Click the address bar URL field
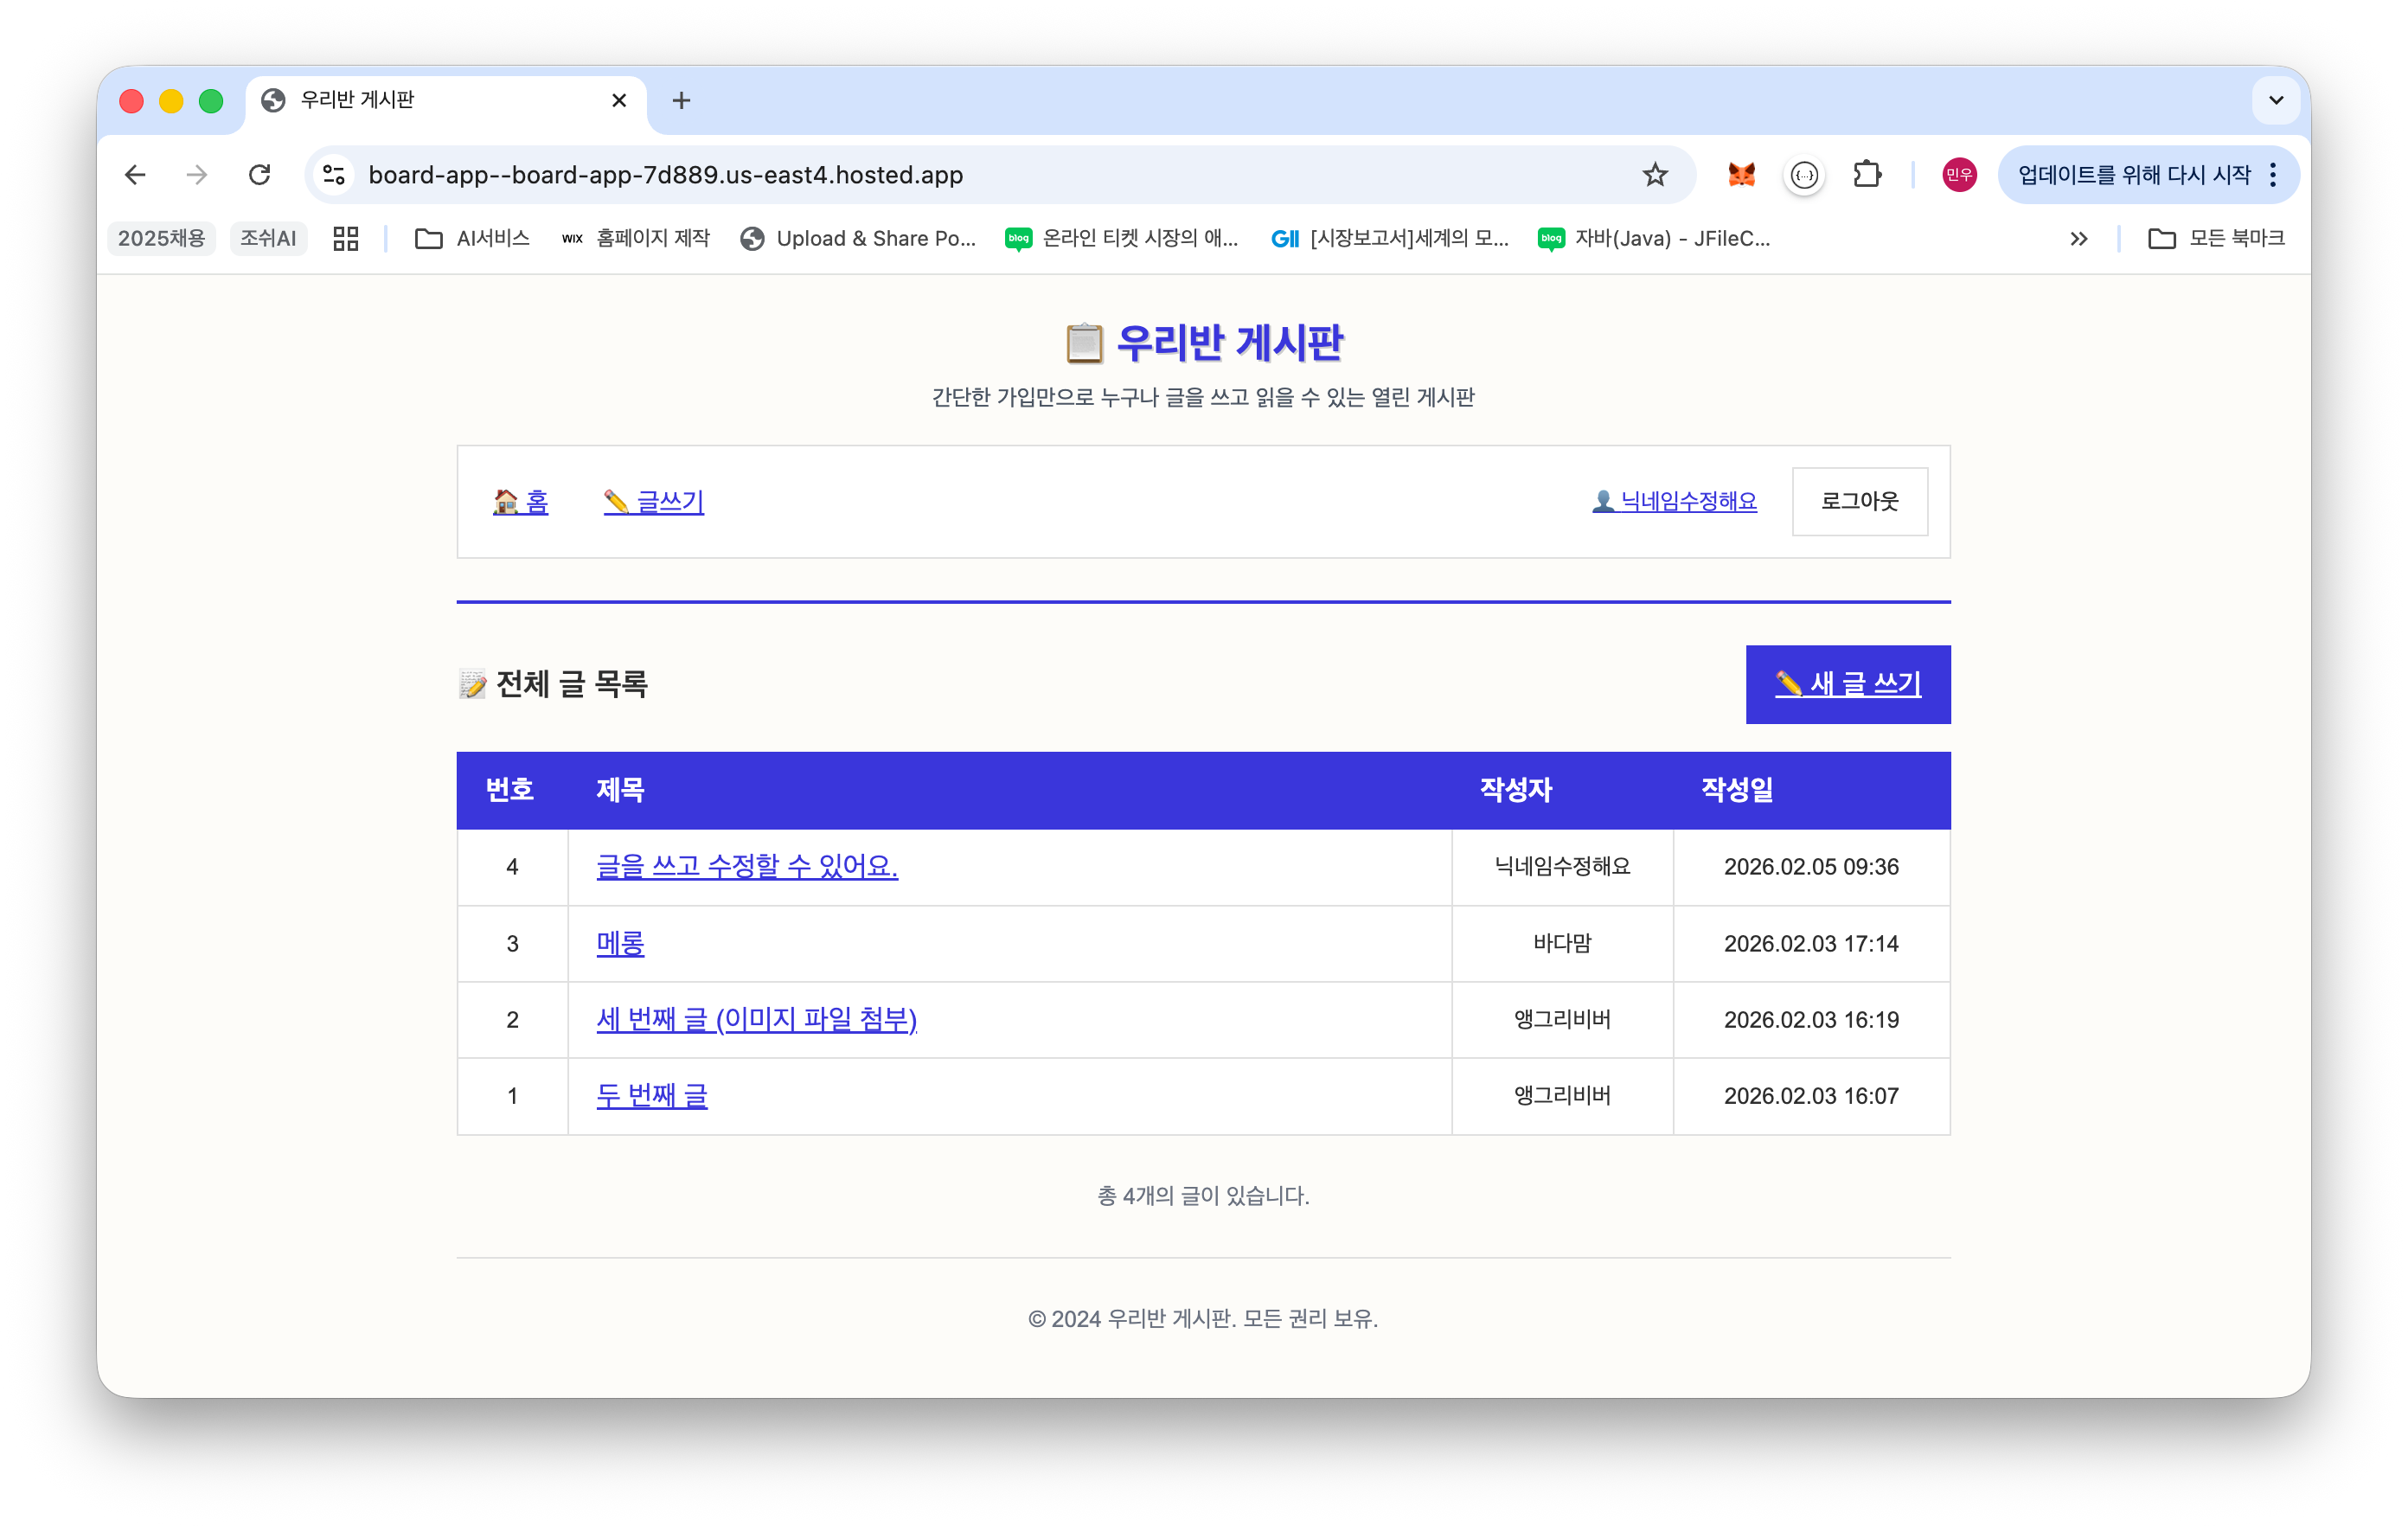Image resolution: width=2408 pixels, height=1526 pixels. click(x=900, y=175)
